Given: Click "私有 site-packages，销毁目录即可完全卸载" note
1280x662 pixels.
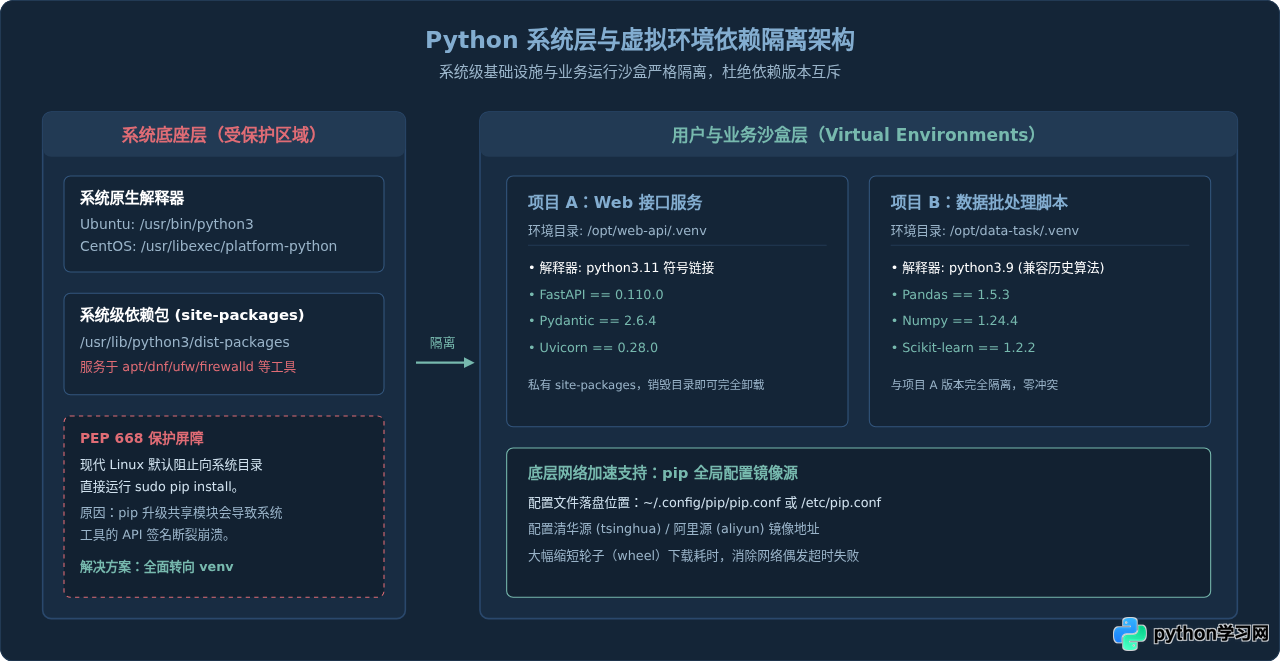Looking at the screenshot, I should click(646, 384).
